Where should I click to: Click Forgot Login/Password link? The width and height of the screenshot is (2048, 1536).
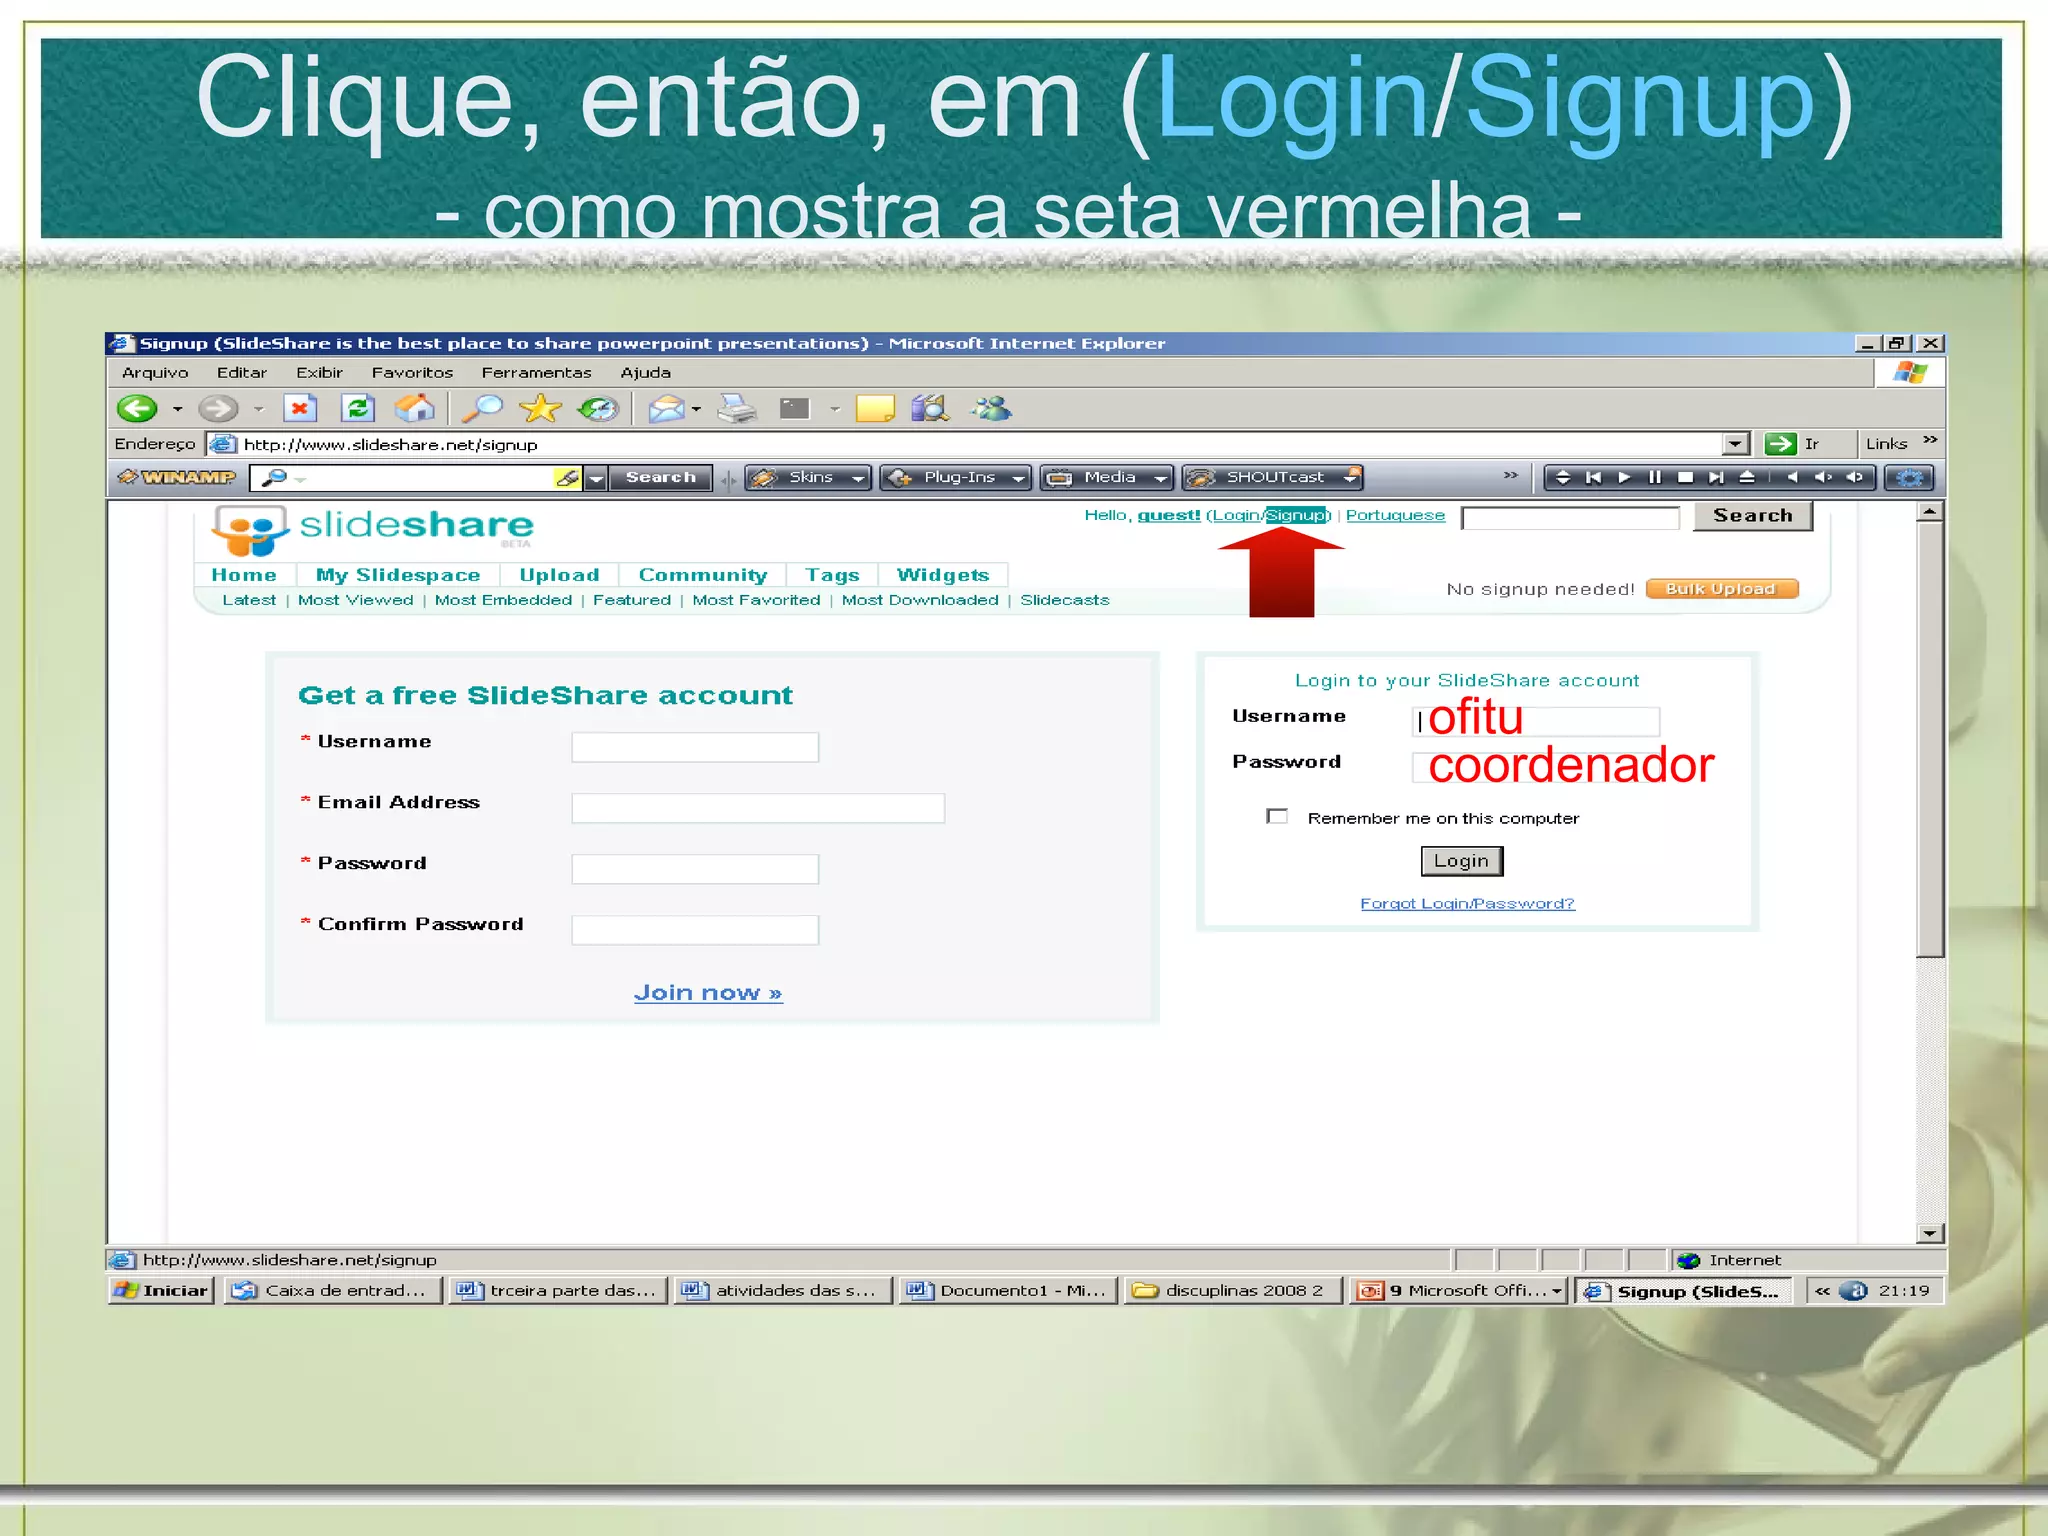pos(1467,903)
